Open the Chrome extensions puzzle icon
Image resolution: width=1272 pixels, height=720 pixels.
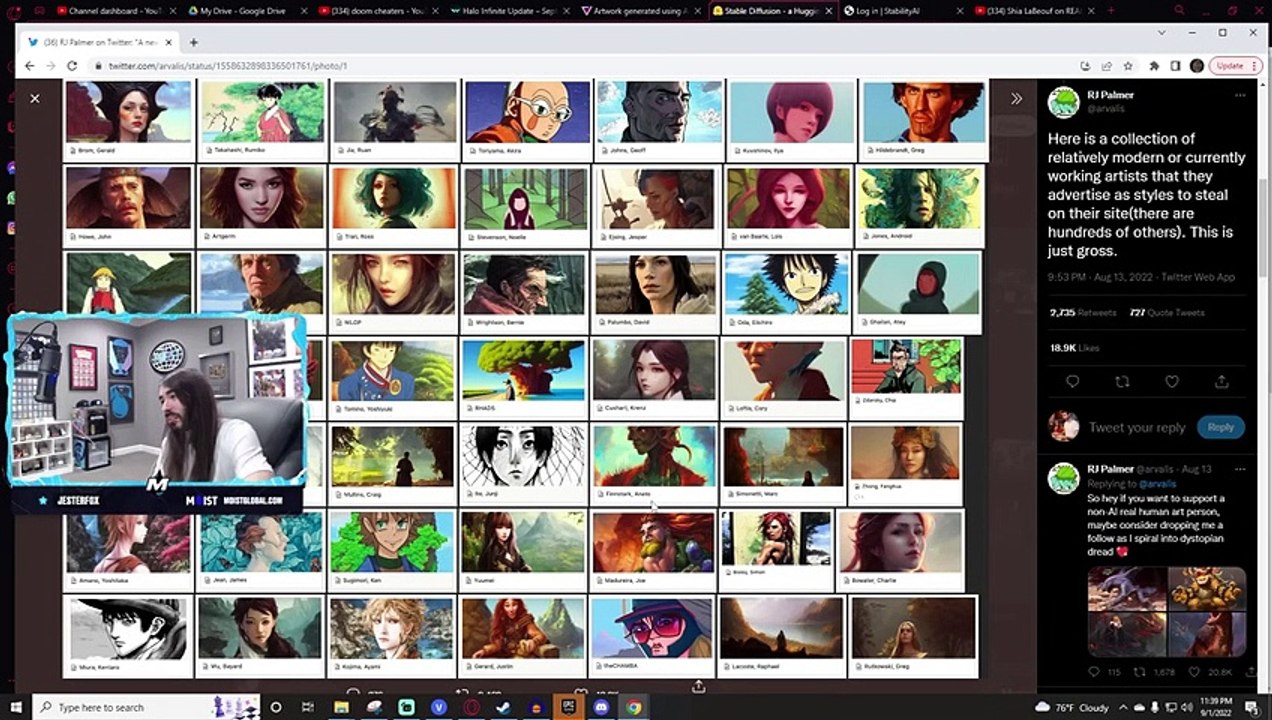click(x=1154, y=66)
